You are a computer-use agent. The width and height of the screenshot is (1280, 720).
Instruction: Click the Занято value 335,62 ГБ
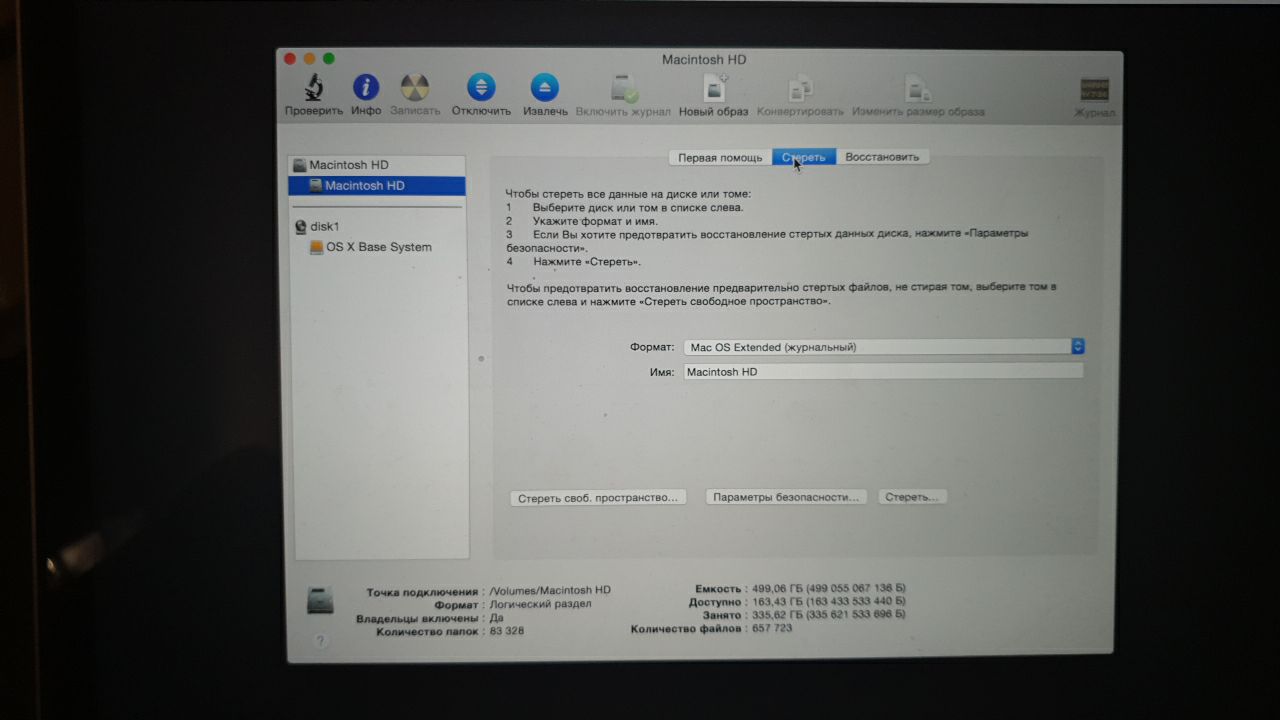[x=827, y=615]
